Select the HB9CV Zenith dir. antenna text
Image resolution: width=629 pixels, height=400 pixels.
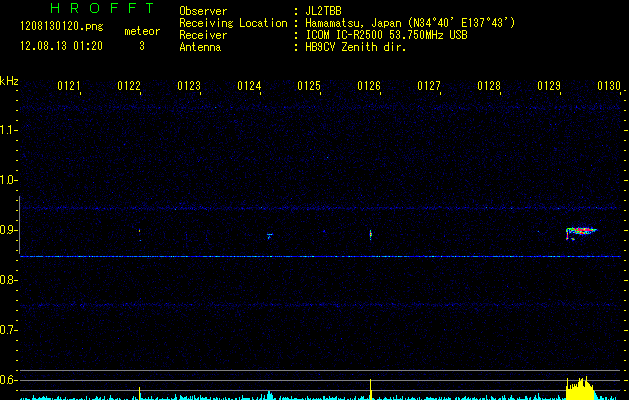[355, 47]
